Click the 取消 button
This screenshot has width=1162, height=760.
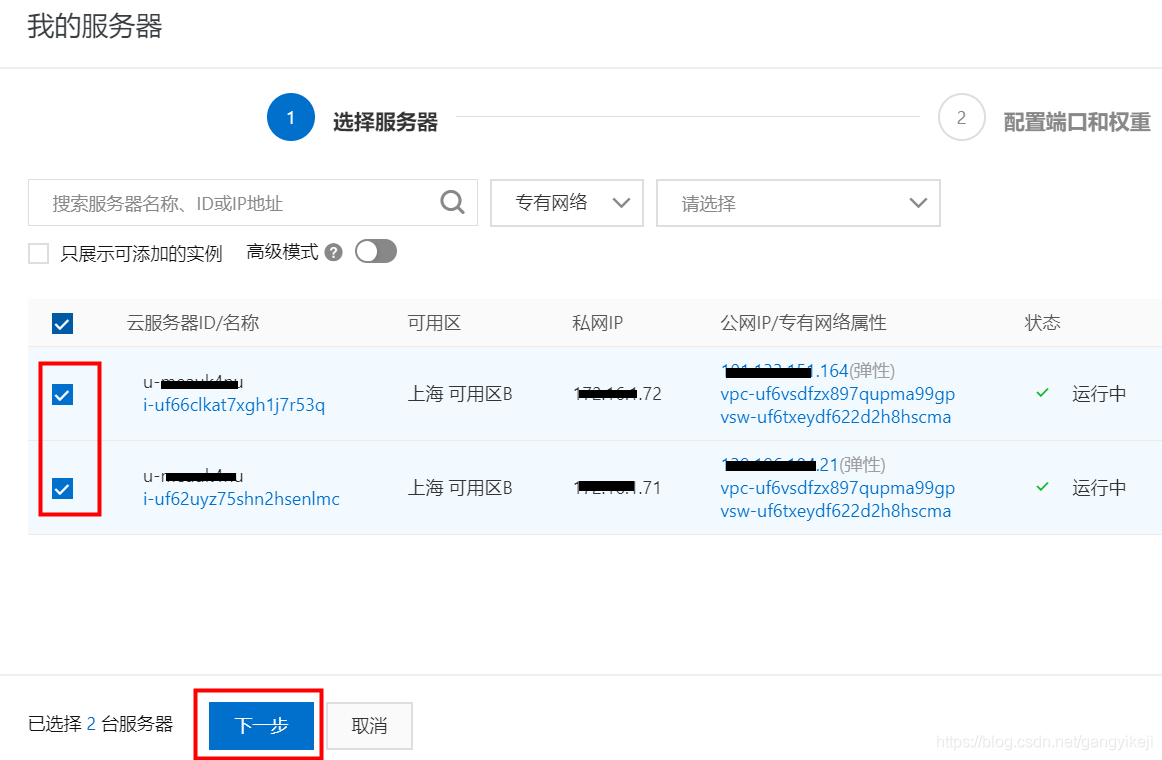(x=369, y=725)
